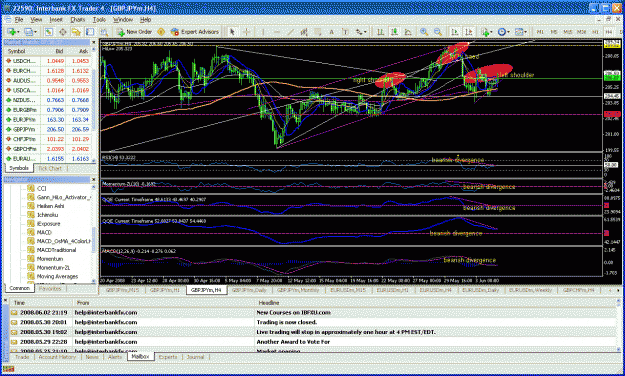Switch to the Account History tab
625x376 pixels.
pos(57,357)
